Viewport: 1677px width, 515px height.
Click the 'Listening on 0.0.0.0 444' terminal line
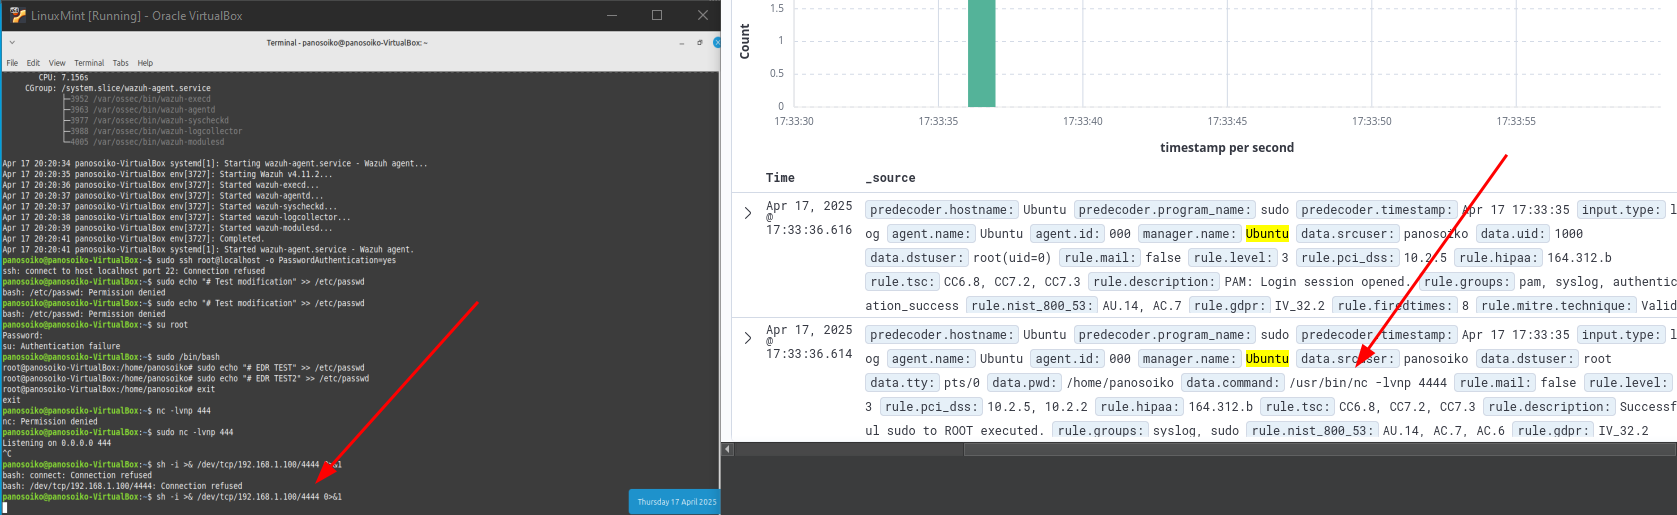57,443
